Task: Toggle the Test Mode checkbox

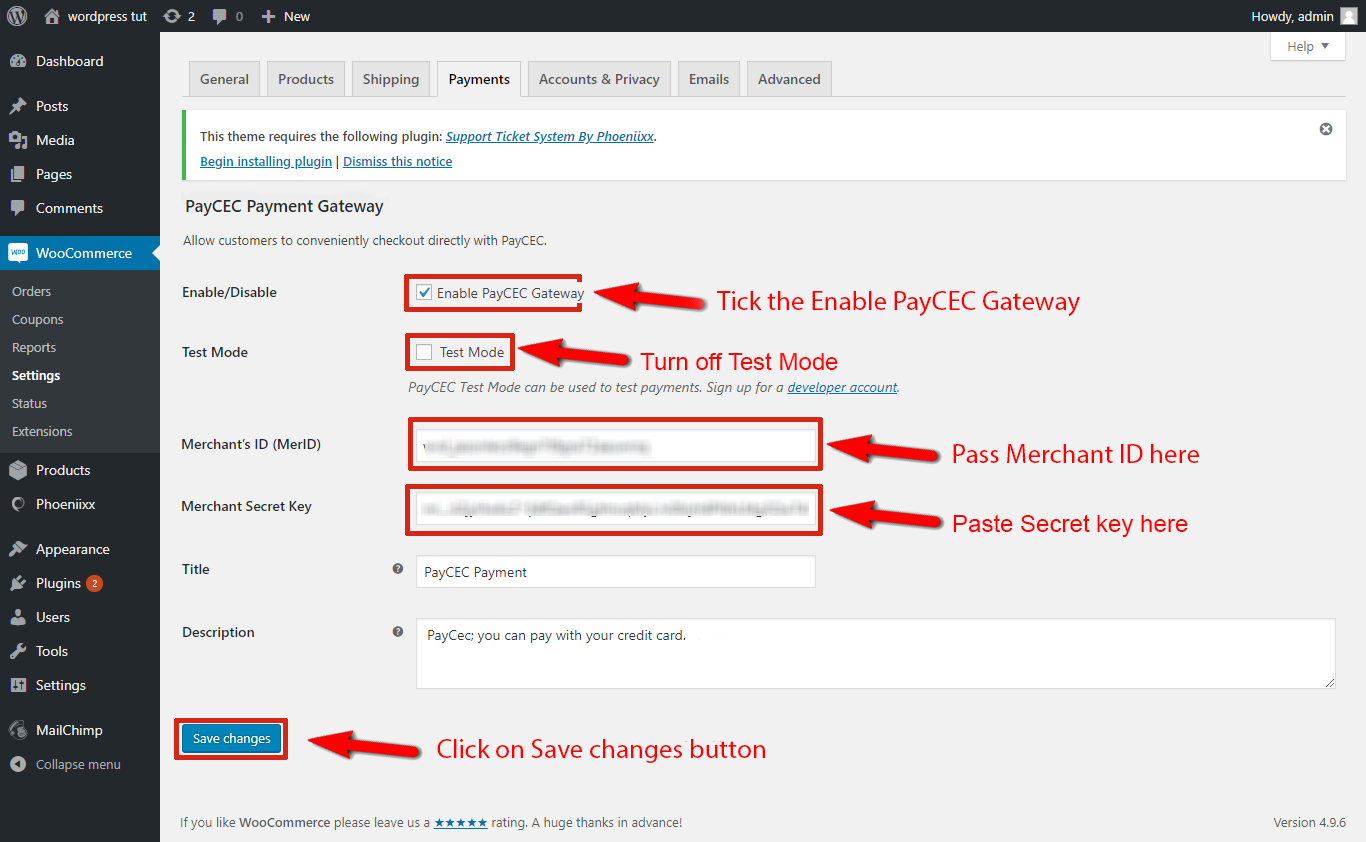Action: tap(424, 352)
